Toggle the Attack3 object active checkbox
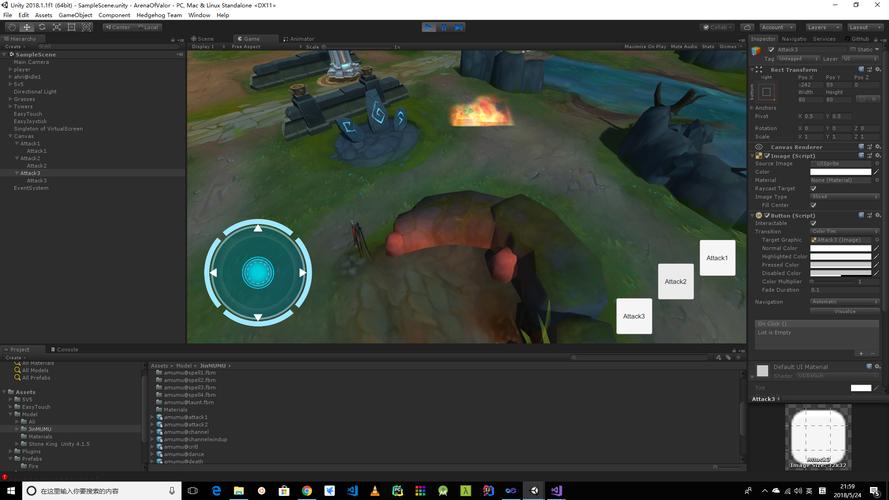The height and width of the screenshot is (500, 889). [x=771, y=50]
